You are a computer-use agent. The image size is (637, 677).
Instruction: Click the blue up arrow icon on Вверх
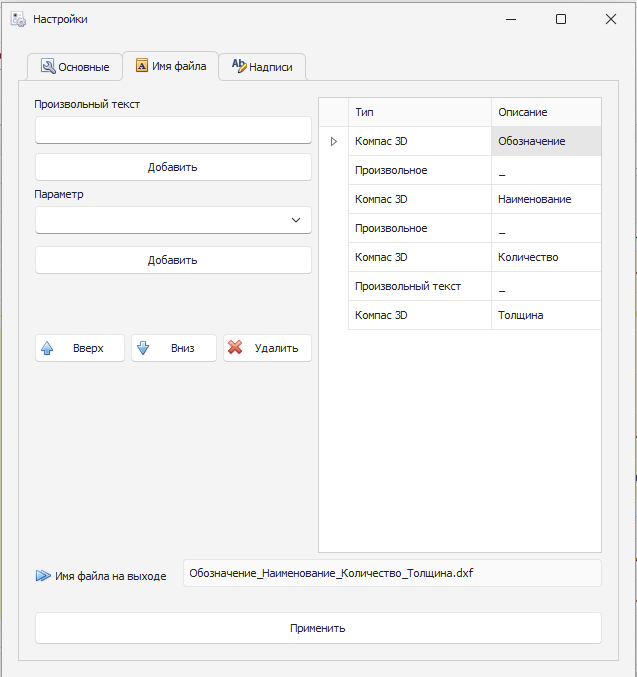[x=47, y=348]
